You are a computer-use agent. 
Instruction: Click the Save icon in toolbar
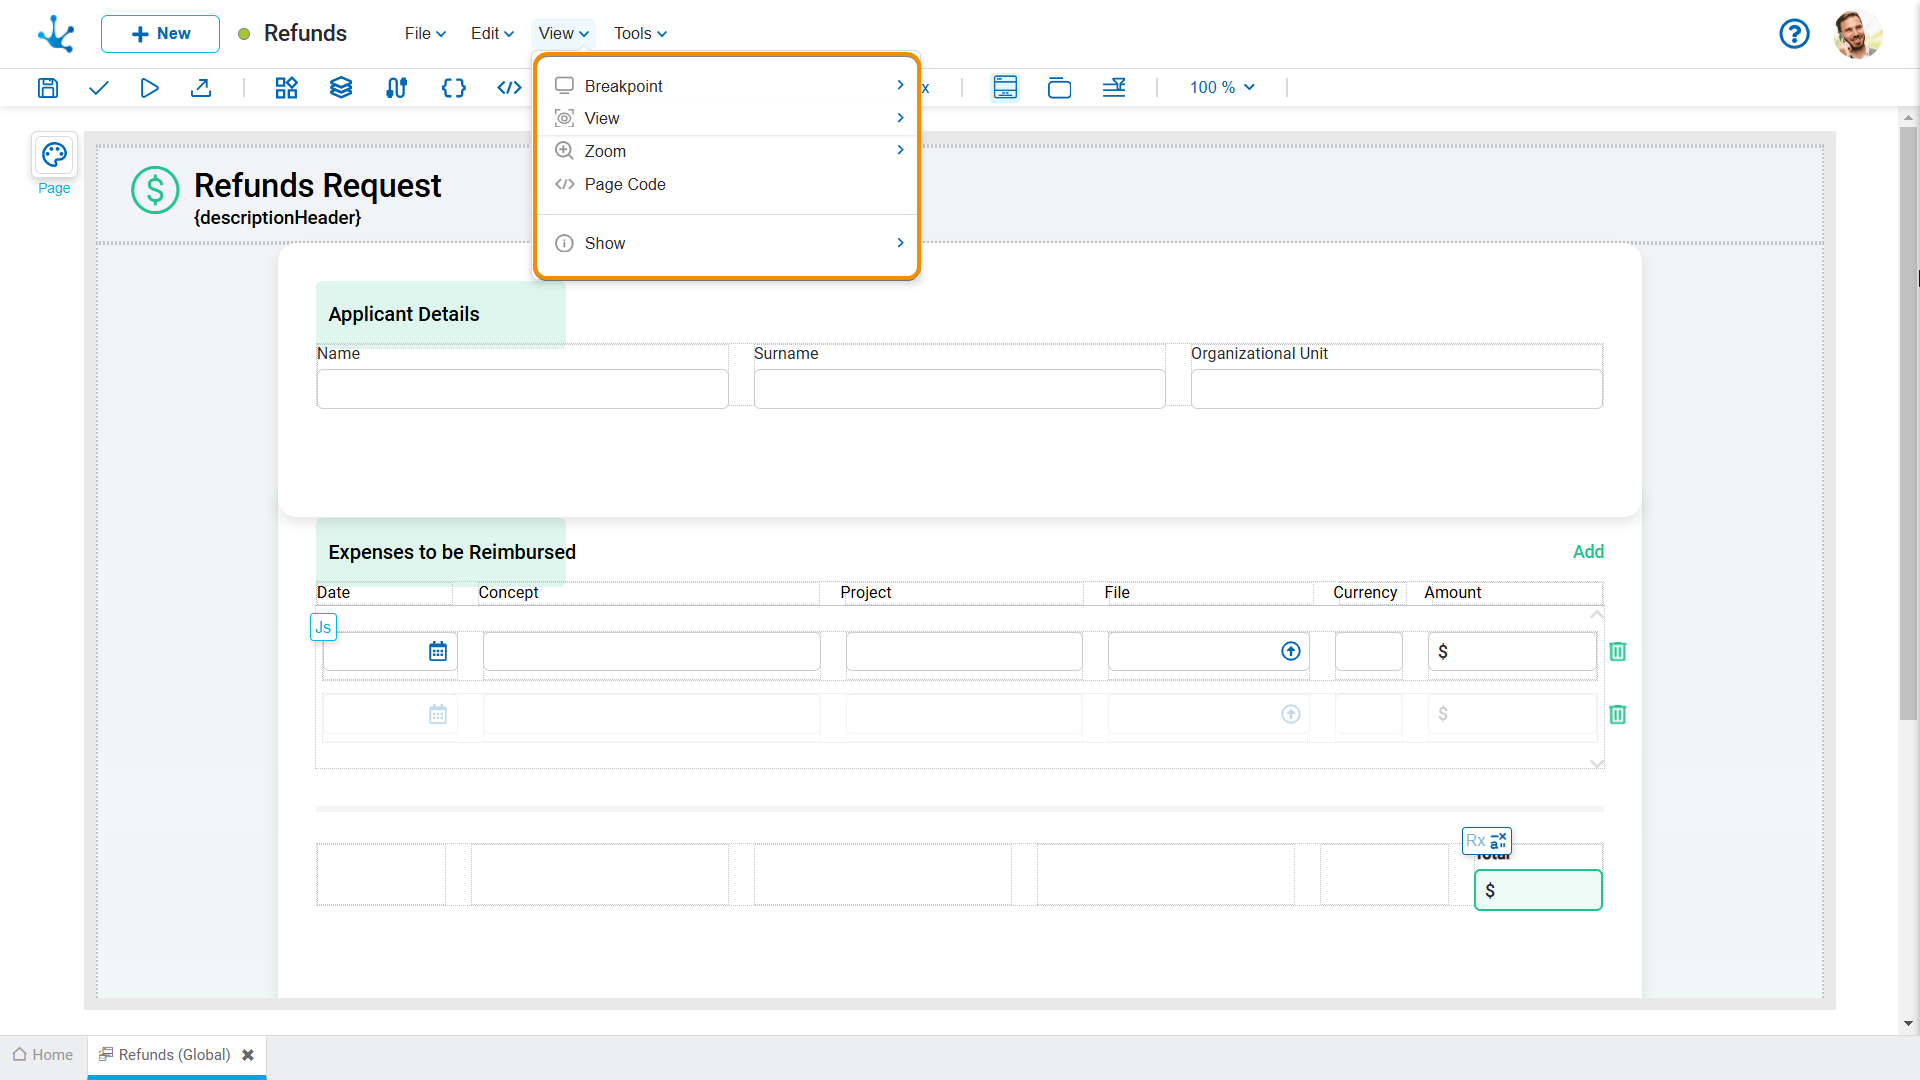coord(48,88)
